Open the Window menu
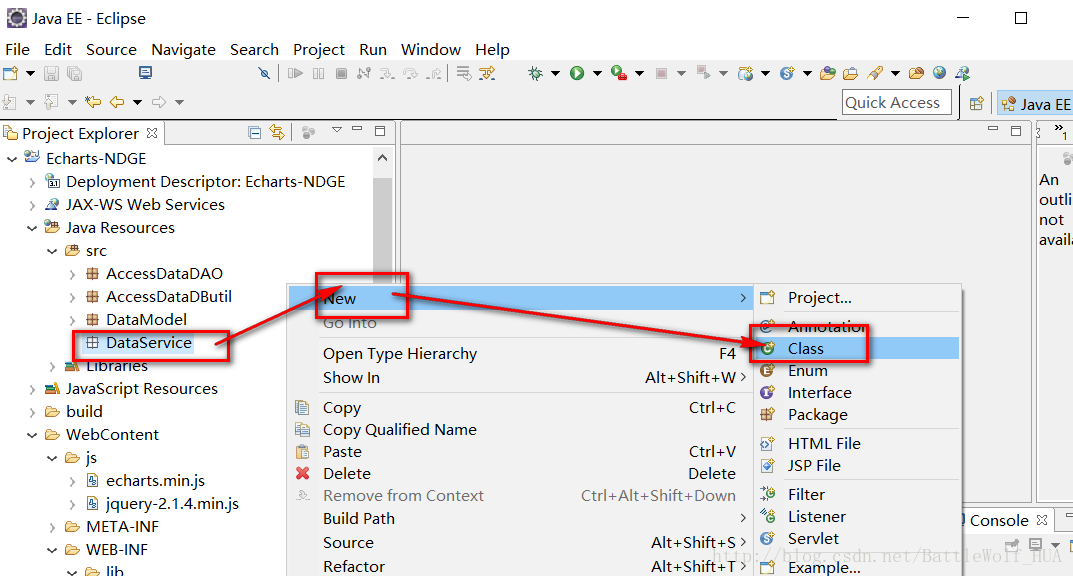The image size is (1073, 576). pos(430,50)
